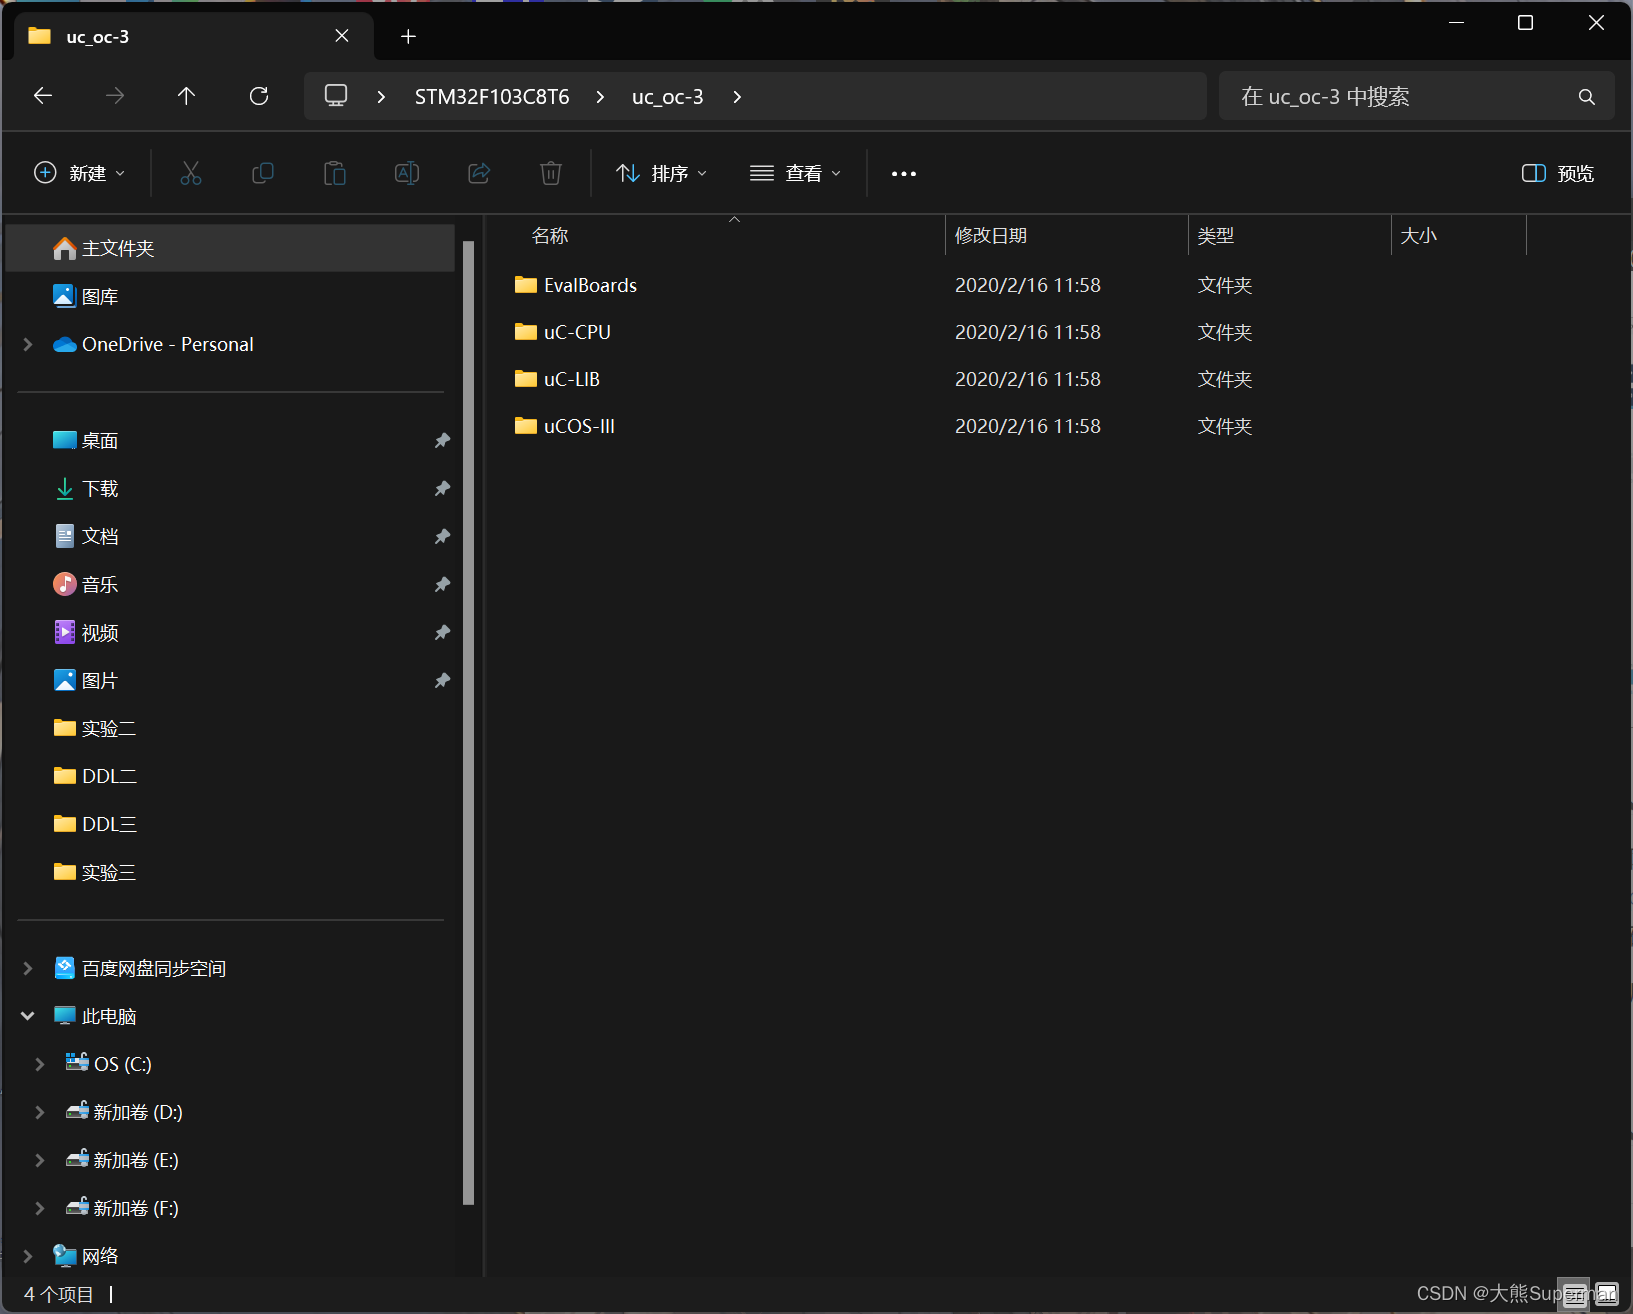Expand the OS (C:) drive node
This screenshot has height=1314, width=1633.
[40, 1064]
